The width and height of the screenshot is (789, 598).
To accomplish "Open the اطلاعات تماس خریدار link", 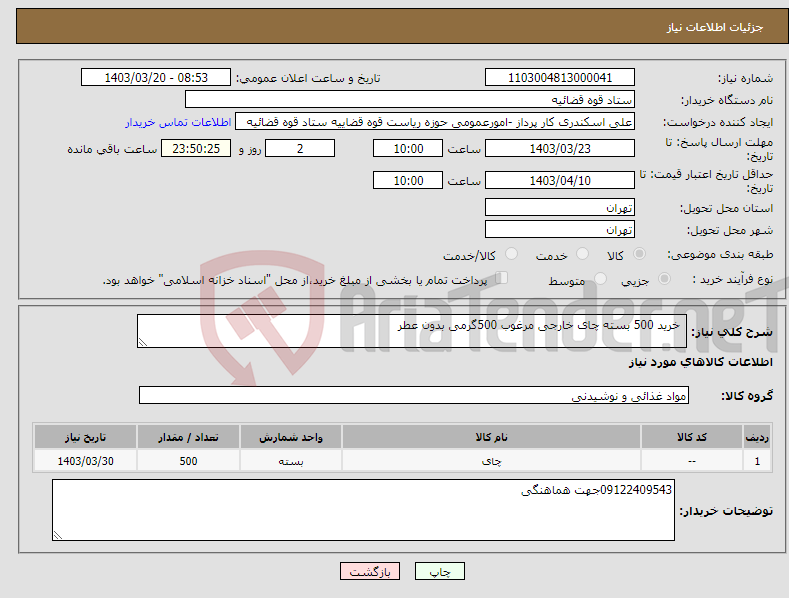I will pos(178,122).
